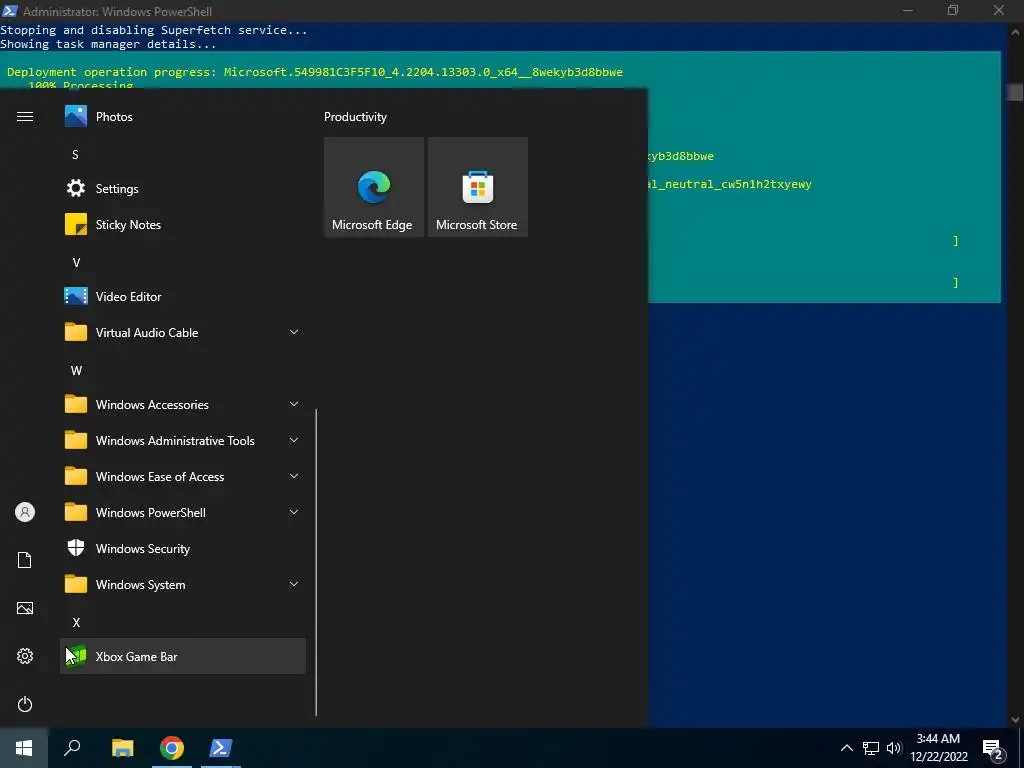Open the Windows System folder
Image resolution: width=1024 pixels, height=768 pixels.
(183, 584)
